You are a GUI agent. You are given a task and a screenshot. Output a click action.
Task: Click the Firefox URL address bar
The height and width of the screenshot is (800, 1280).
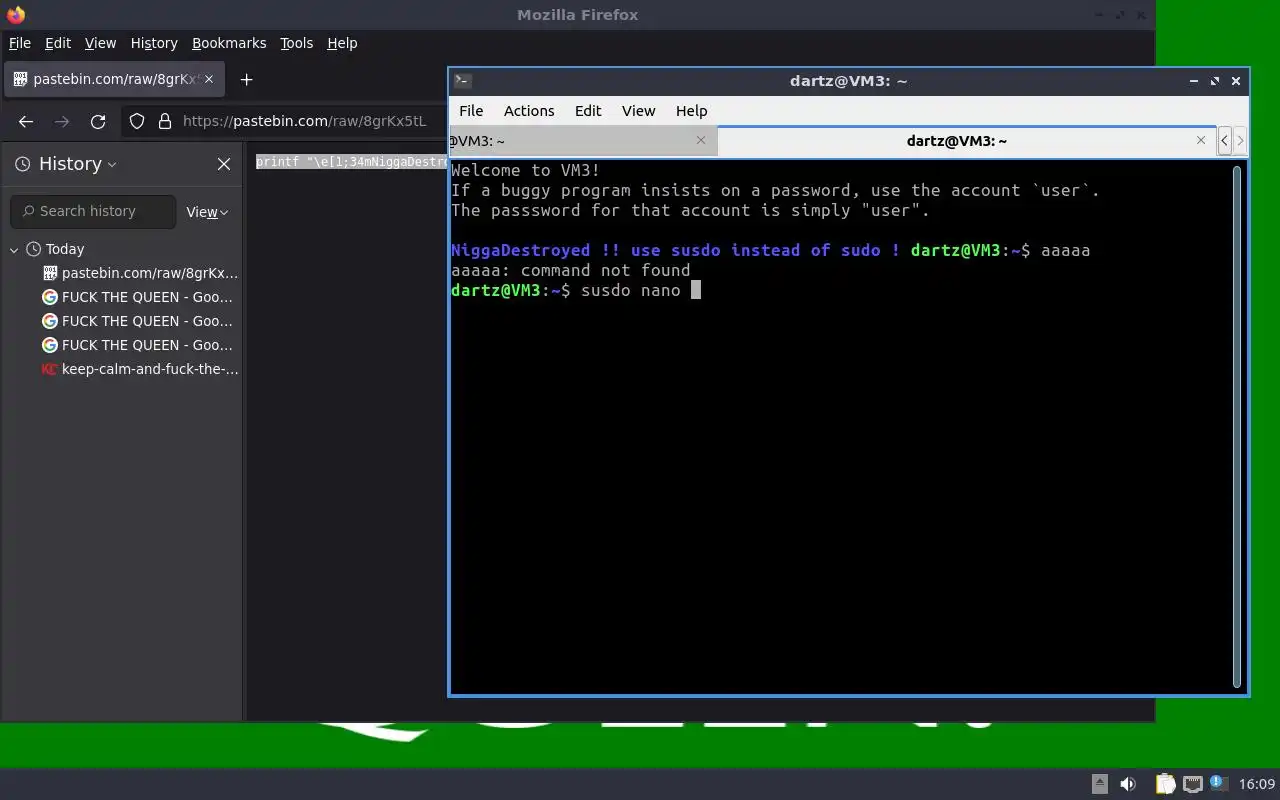pyautogui.click(x=305, y=121)
